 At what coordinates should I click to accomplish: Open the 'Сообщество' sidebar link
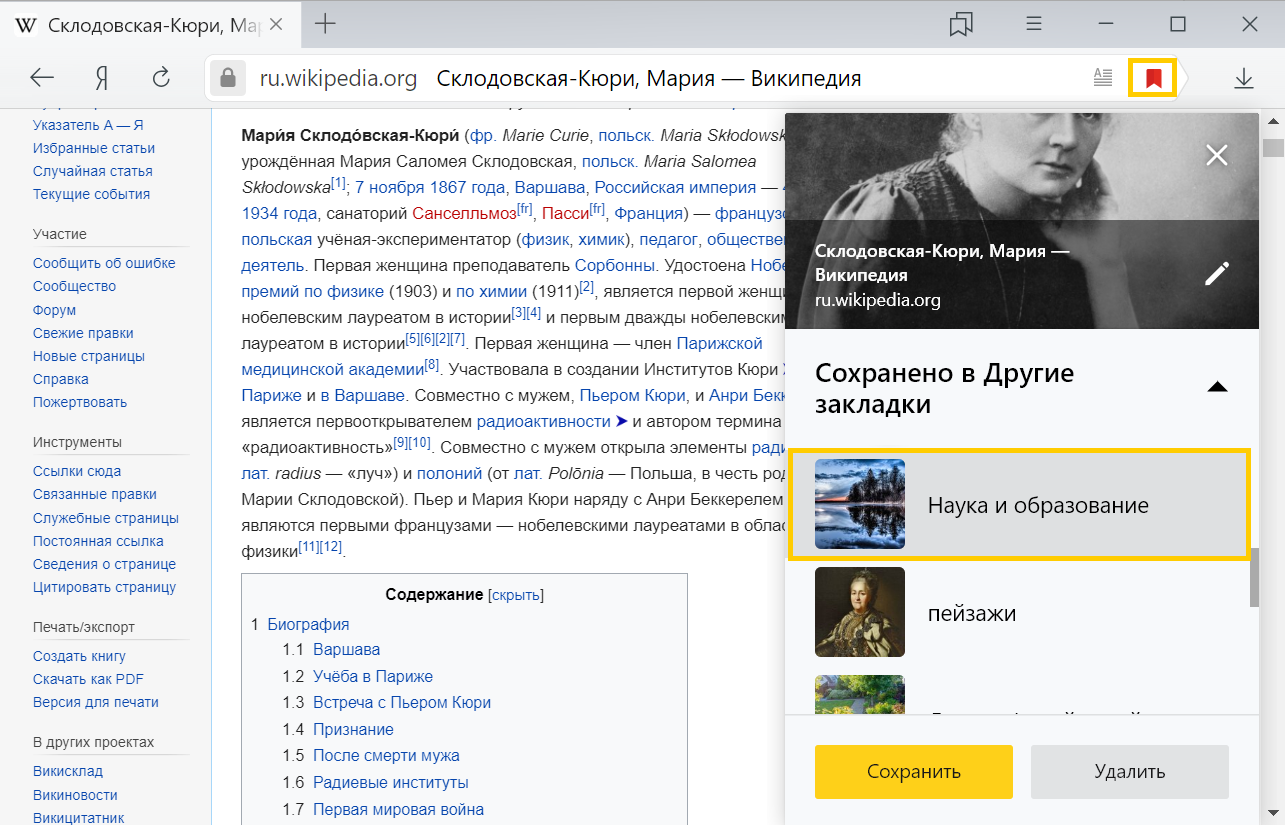coord(75,286)
